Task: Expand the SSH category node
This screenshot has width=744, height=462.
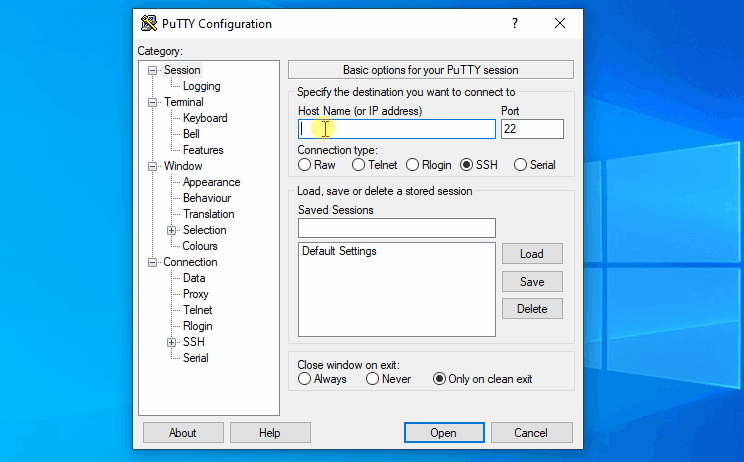Action: (172, 342)
